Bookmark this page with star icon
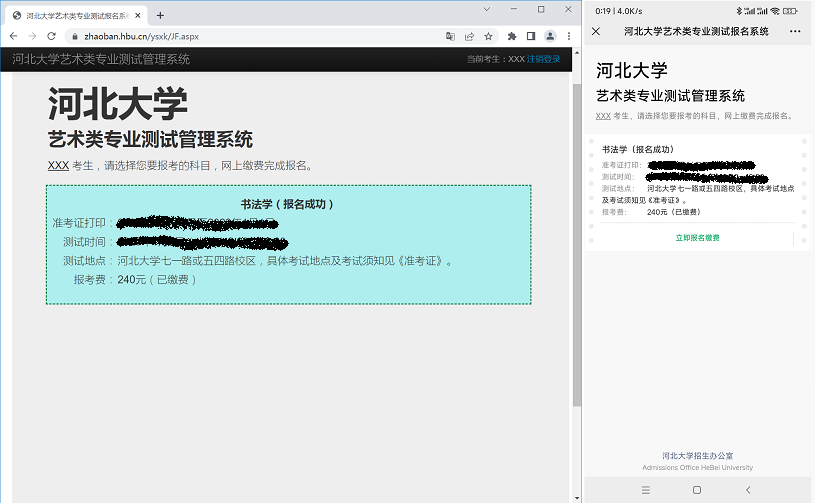This screenshot has height=503, width=815. click(488, 36)
